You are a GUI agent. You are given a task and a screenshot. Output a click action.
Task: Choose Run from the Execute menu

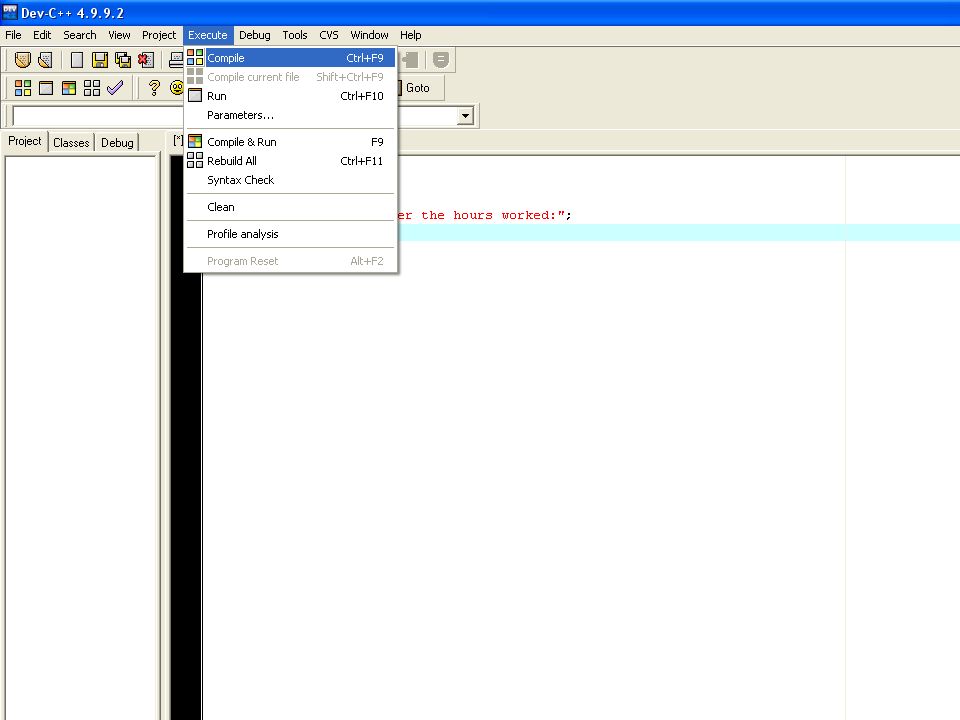click(x=291, y=96)
